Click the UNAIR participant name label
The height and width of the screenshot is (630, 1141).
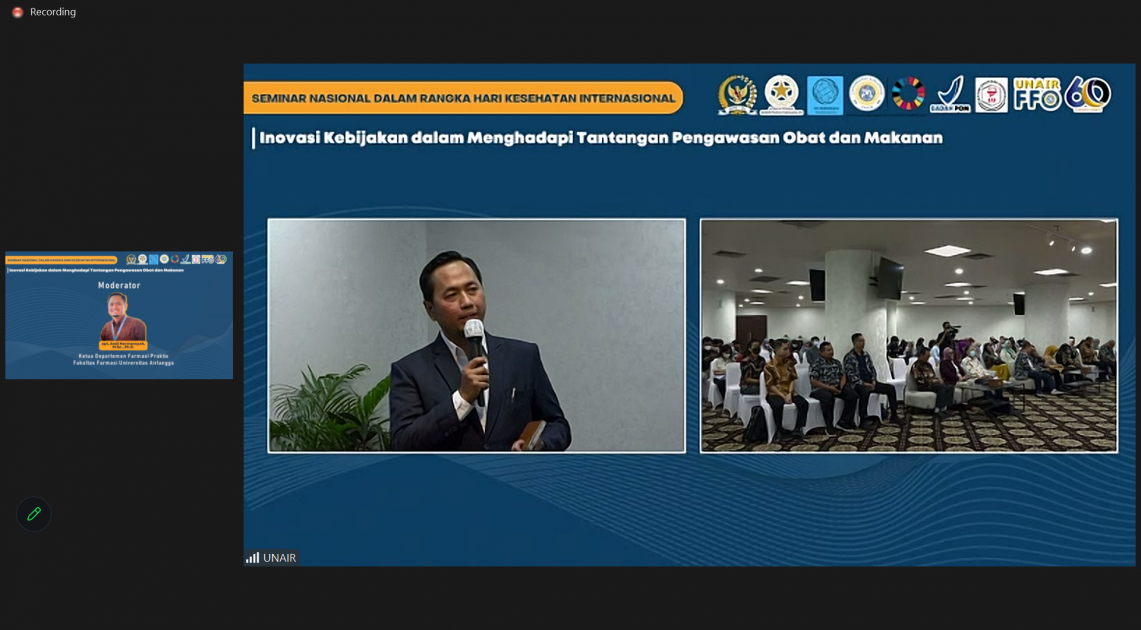coord(280,558)
